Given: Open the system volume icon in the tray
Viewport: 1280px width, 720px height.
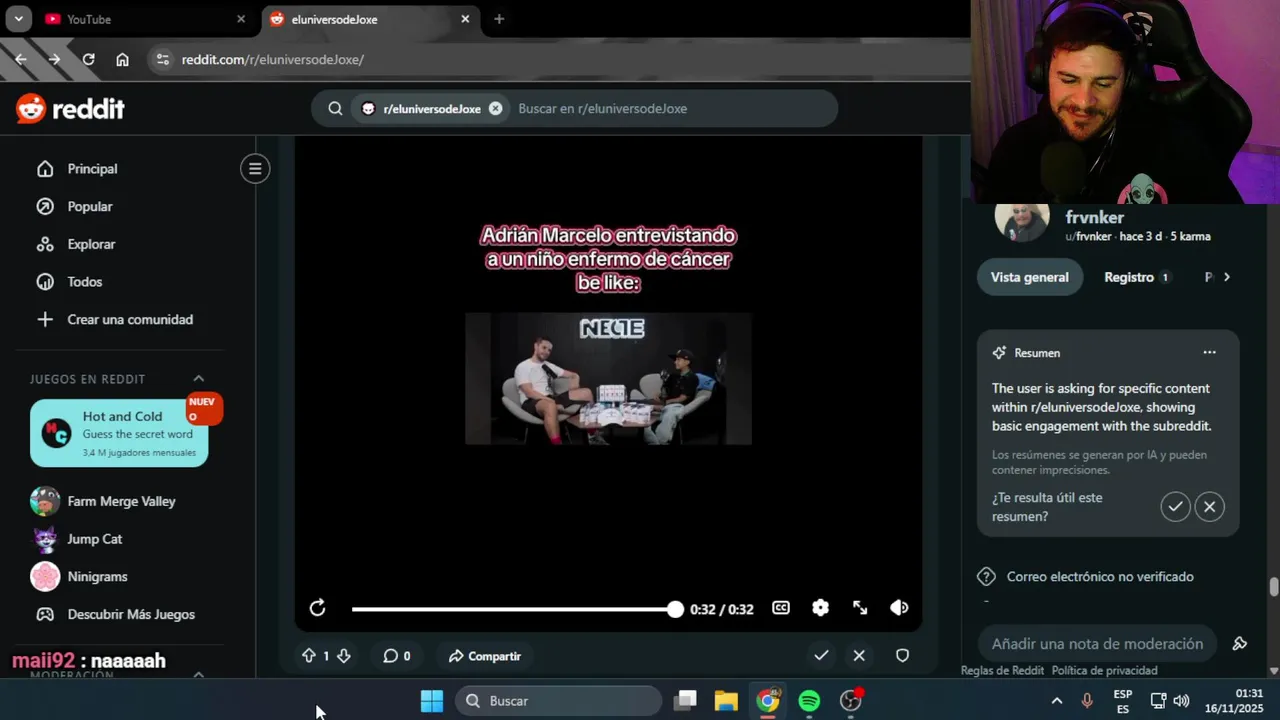Looking at the screenshot, I should coord(1181,701).
